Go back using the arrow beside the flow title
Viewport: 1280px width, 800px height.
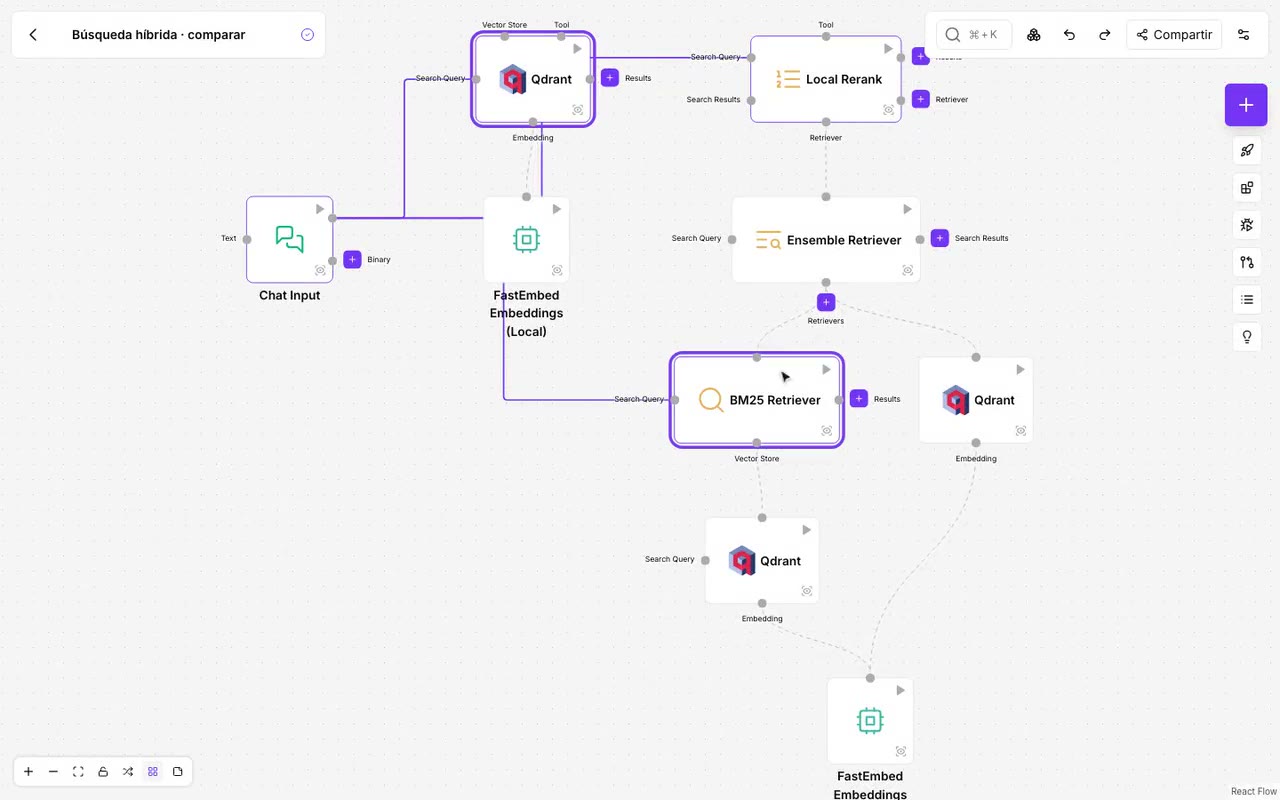pos(33,35)
